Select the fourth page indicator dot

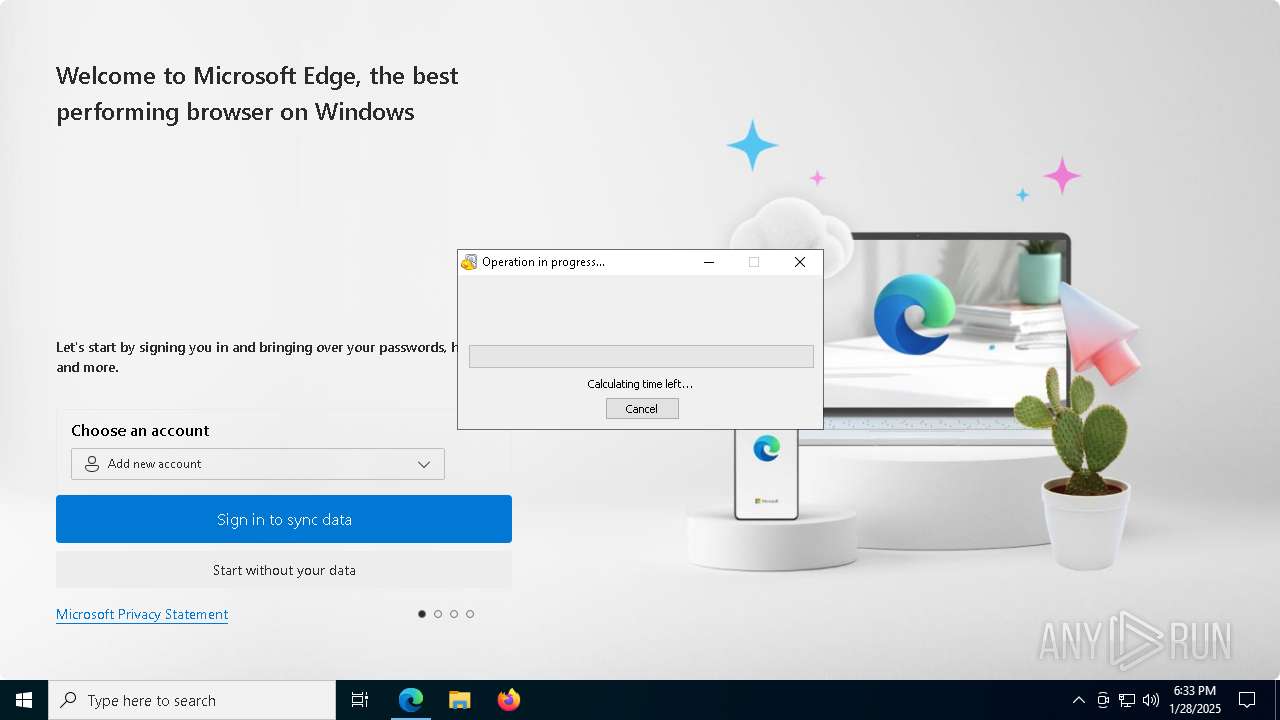coord(470,614)
